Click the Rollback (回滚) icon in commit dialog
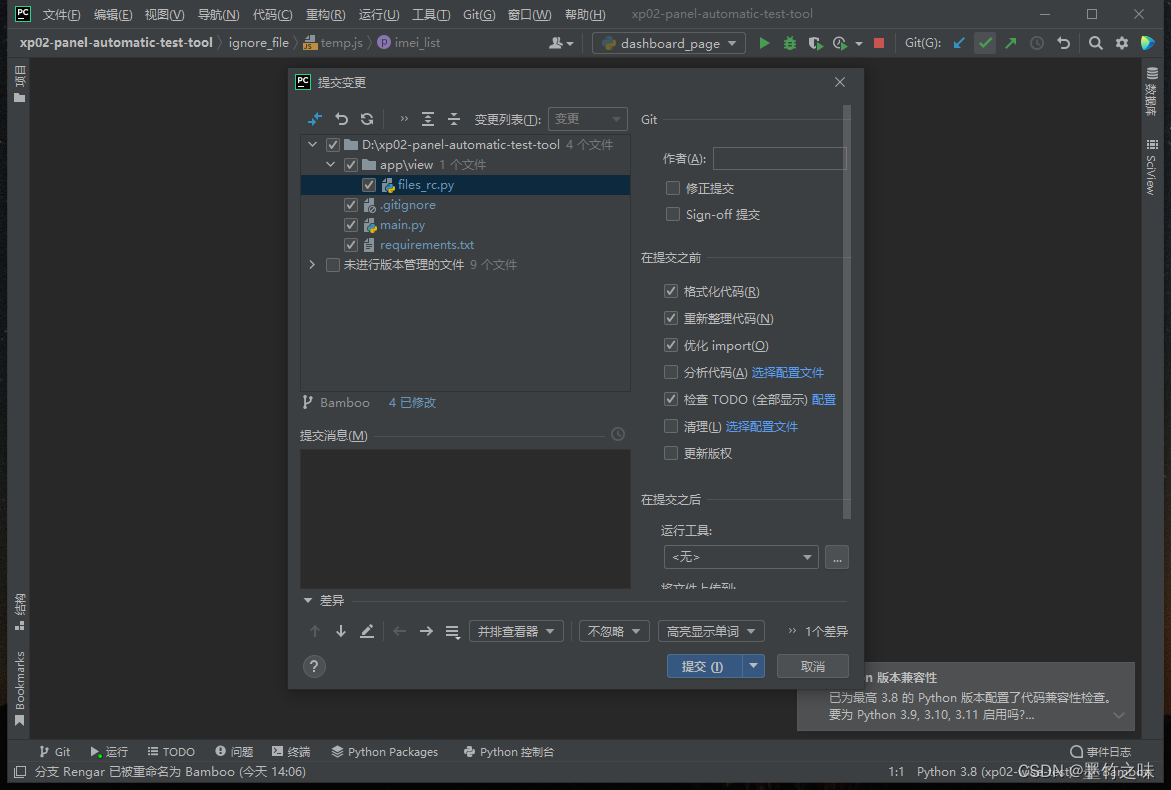 (340, 119)
